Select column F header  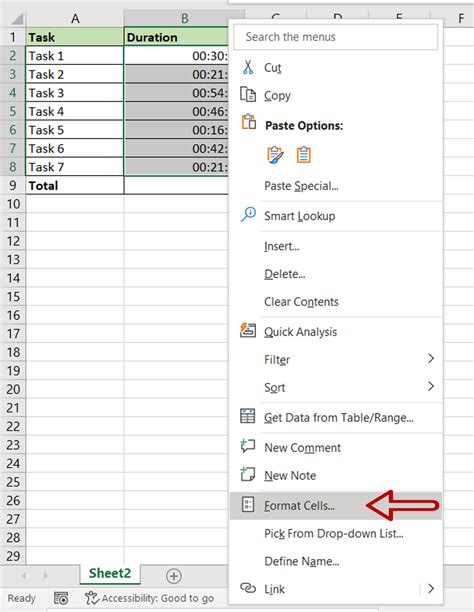coord(461,18)
